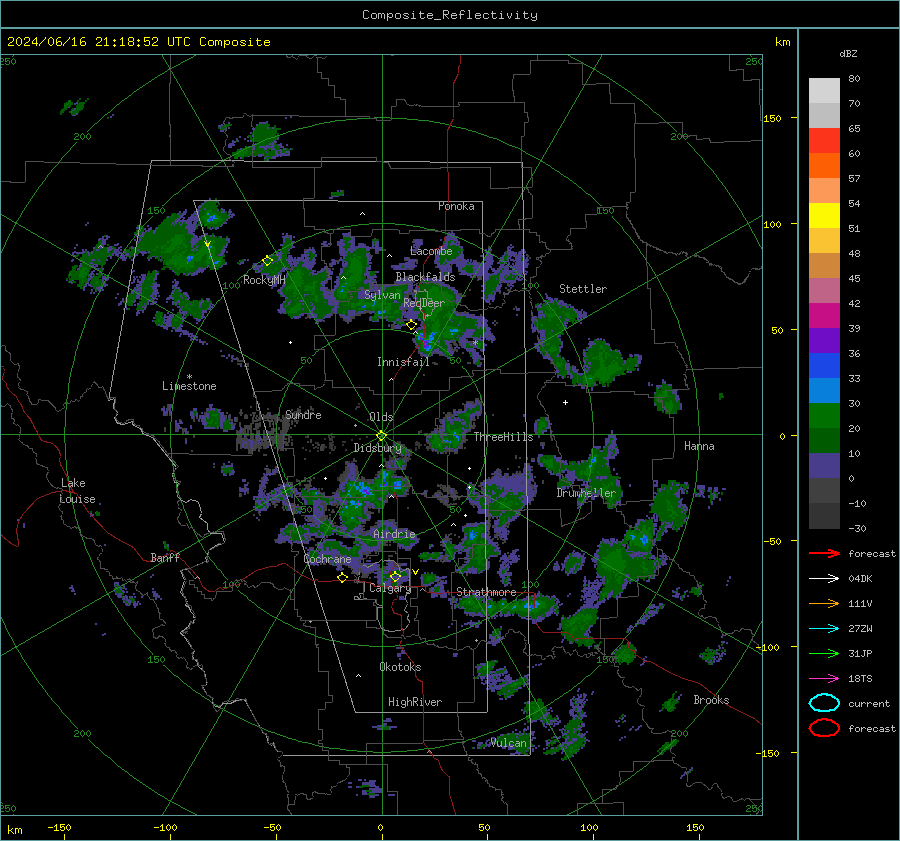Click the Okotoks city label
Image resolution: width=900 pixels, height=841 pixels.
(400, 667)
